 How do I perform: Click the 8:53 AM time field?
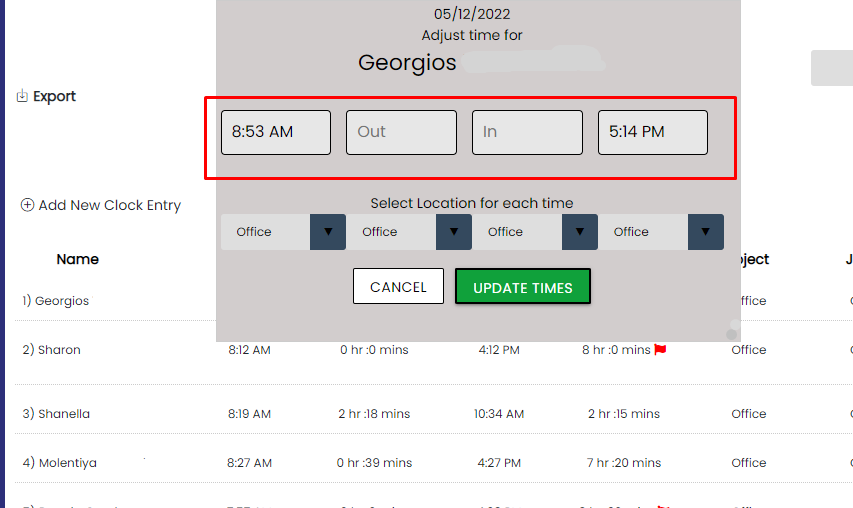coord(276,132)
